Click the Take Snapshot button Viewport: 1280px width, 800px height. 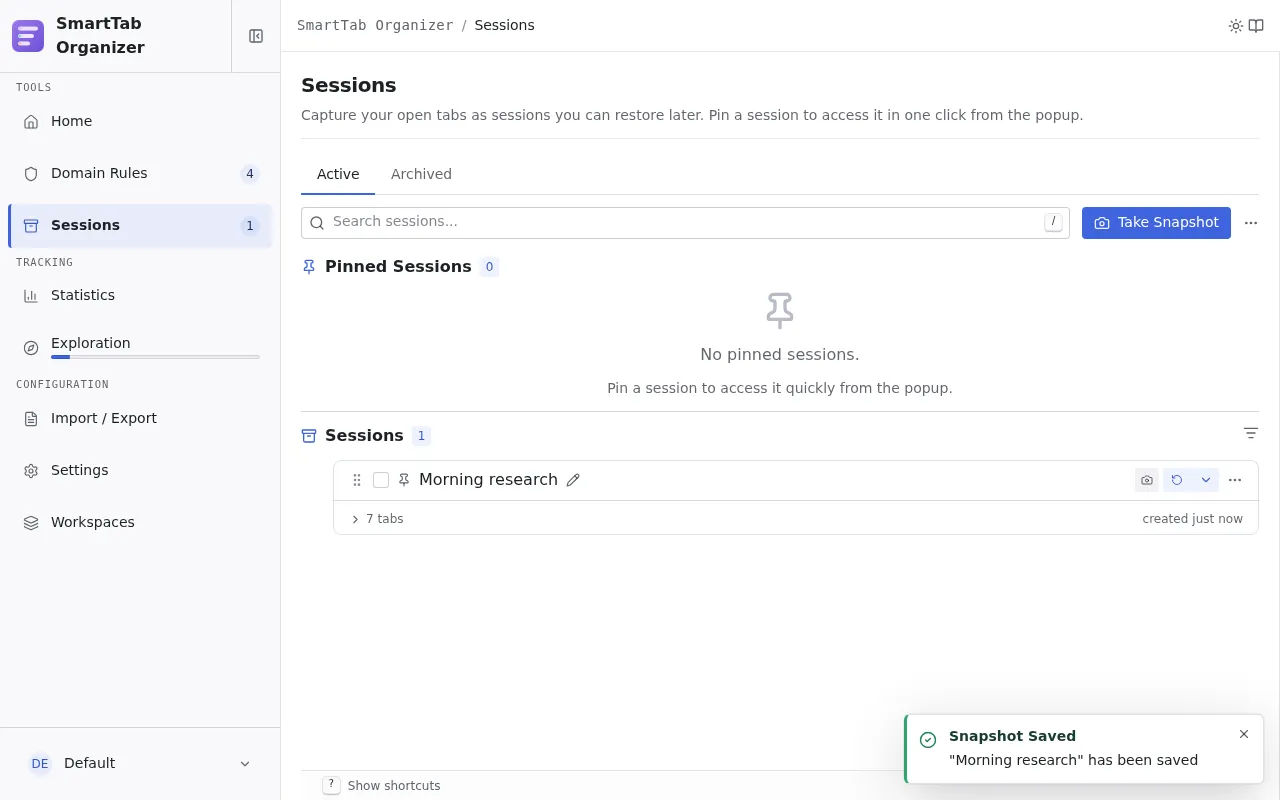[1156, 222]
